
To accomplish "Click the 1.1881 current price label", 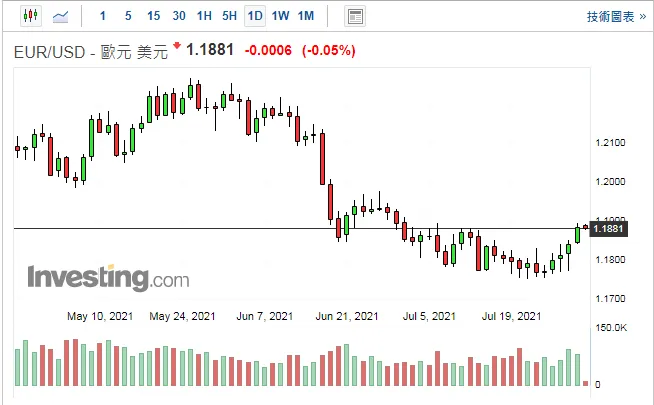I will 609,229.
